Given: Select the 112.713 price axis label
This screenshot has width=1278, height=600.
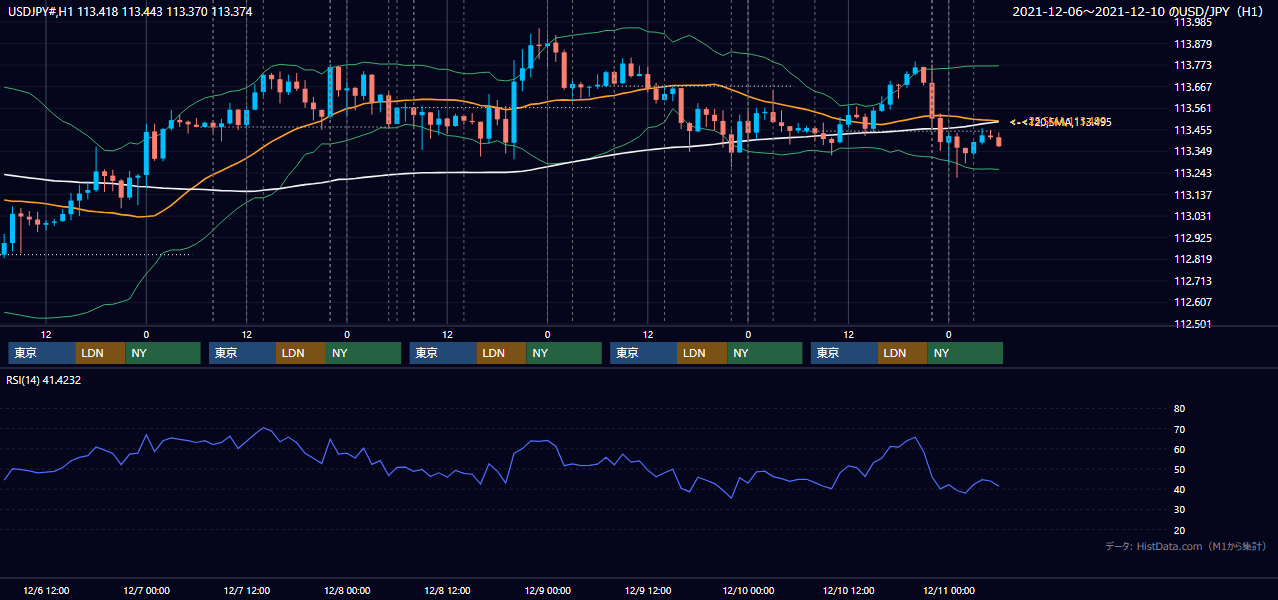Looking at the screenshot, I should click(1193, 281).
